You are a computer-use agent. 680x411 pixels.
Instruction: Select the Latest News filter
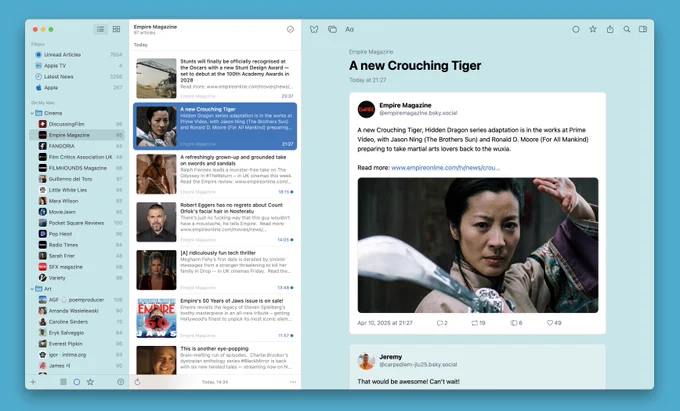tap(77, 76)
